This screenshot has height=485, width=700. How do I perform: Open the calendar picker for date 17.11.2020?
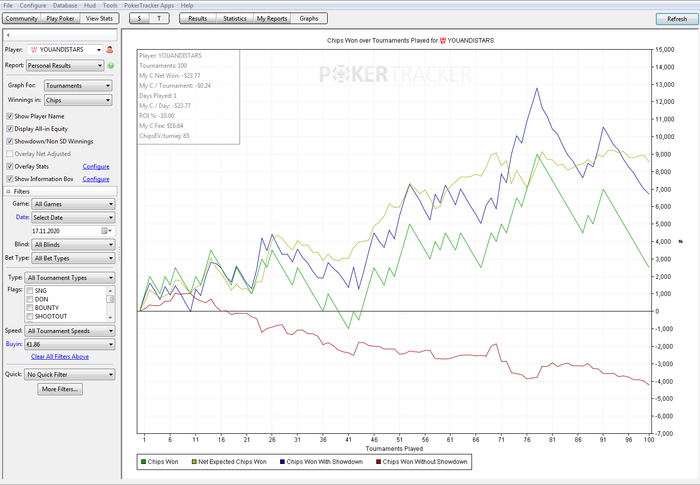105,230
